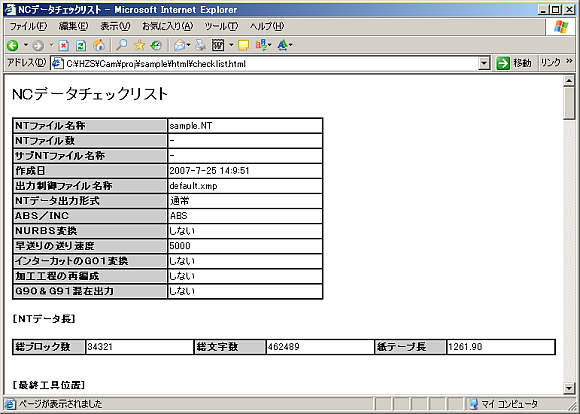Go back with the green Back arrow
The image size is (580, 414).
point(13,46)
